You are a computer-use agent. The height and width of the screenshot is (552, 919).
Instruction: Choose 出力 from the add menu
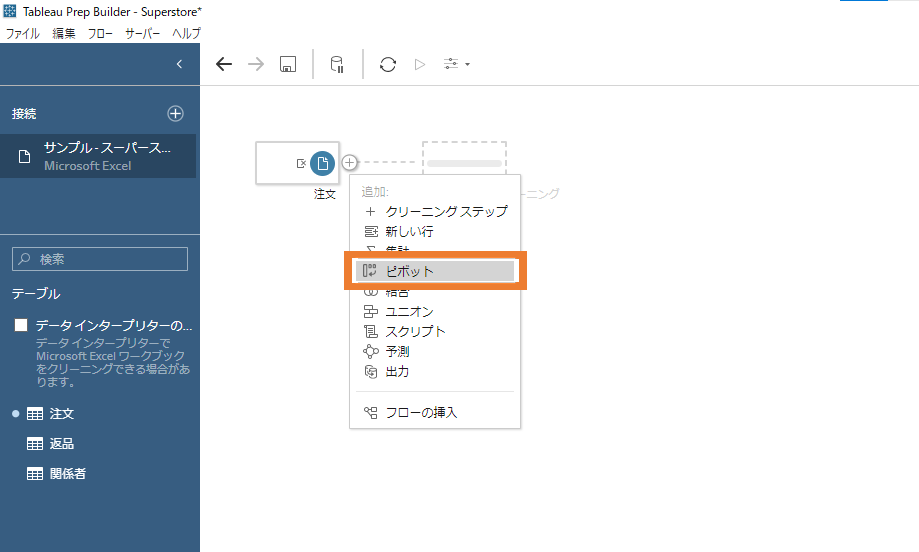point(435,372)
